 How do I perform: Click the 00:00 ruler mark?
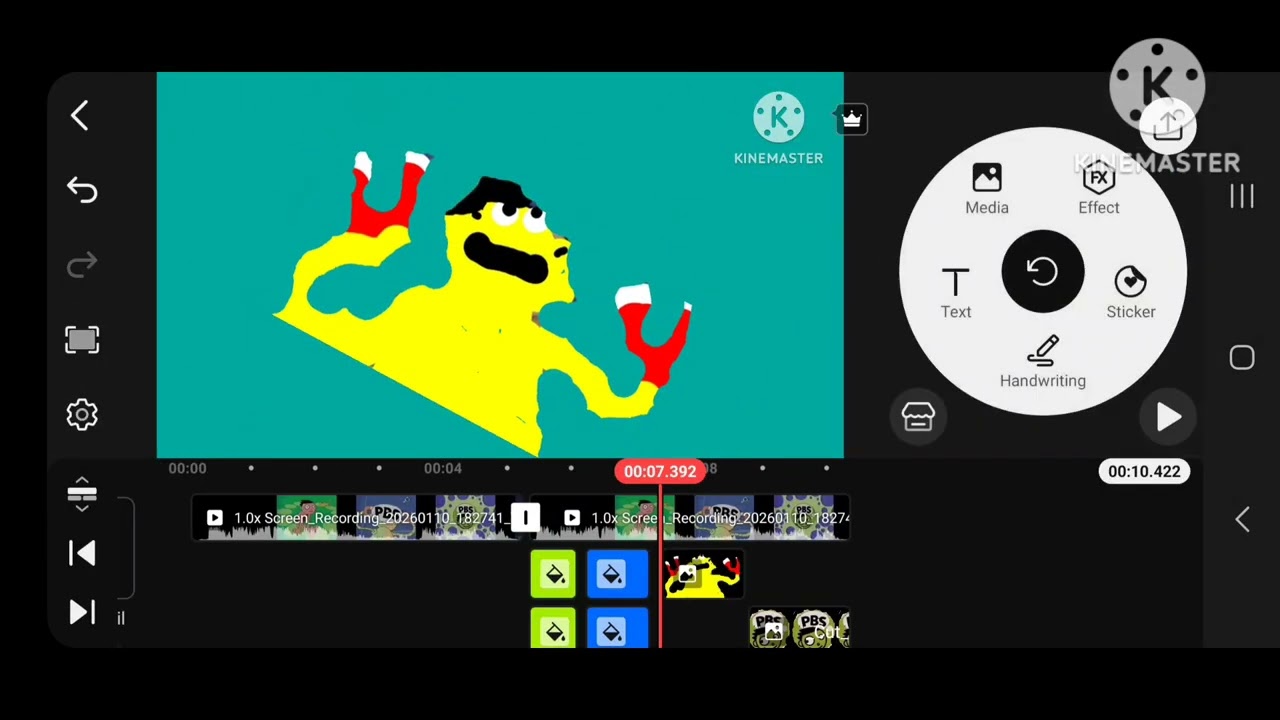click(187, 468)
